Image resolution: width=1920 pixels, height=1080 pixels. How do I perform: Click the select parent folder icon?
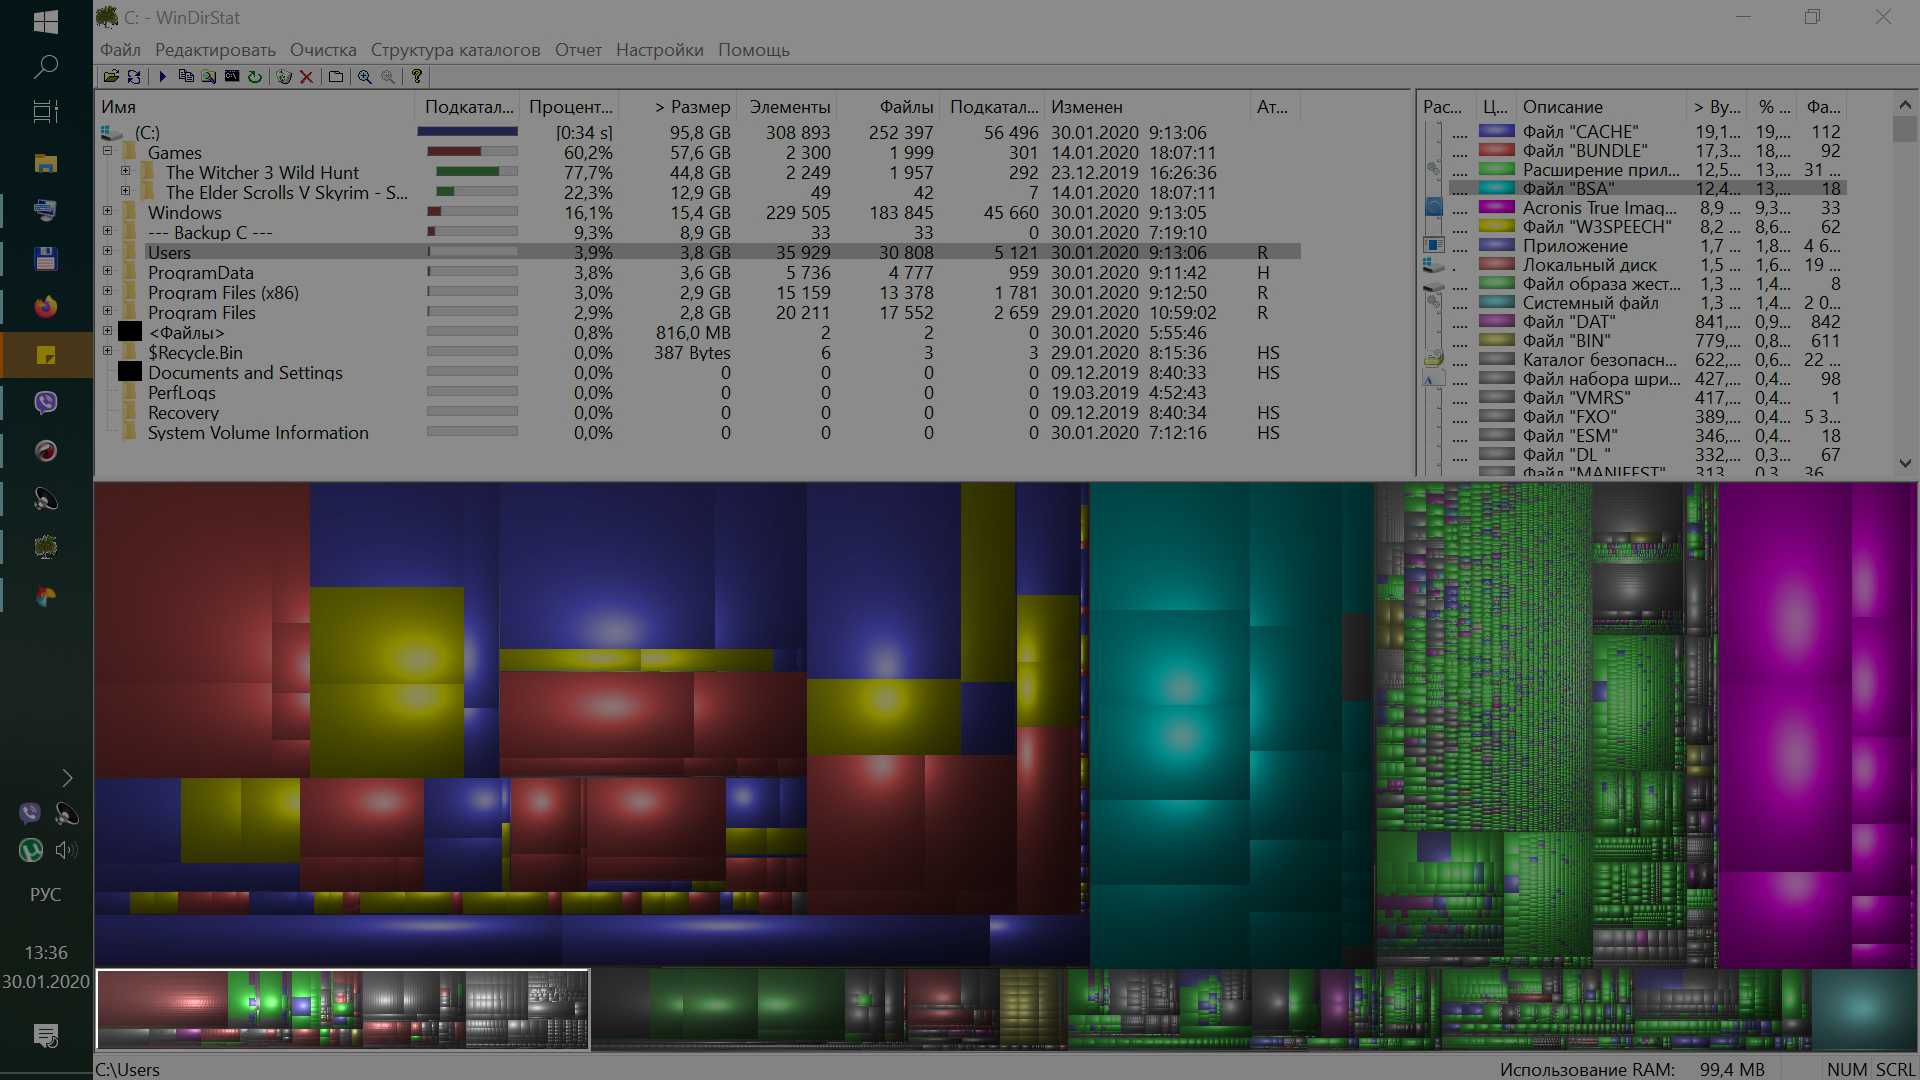coord(336,76)
